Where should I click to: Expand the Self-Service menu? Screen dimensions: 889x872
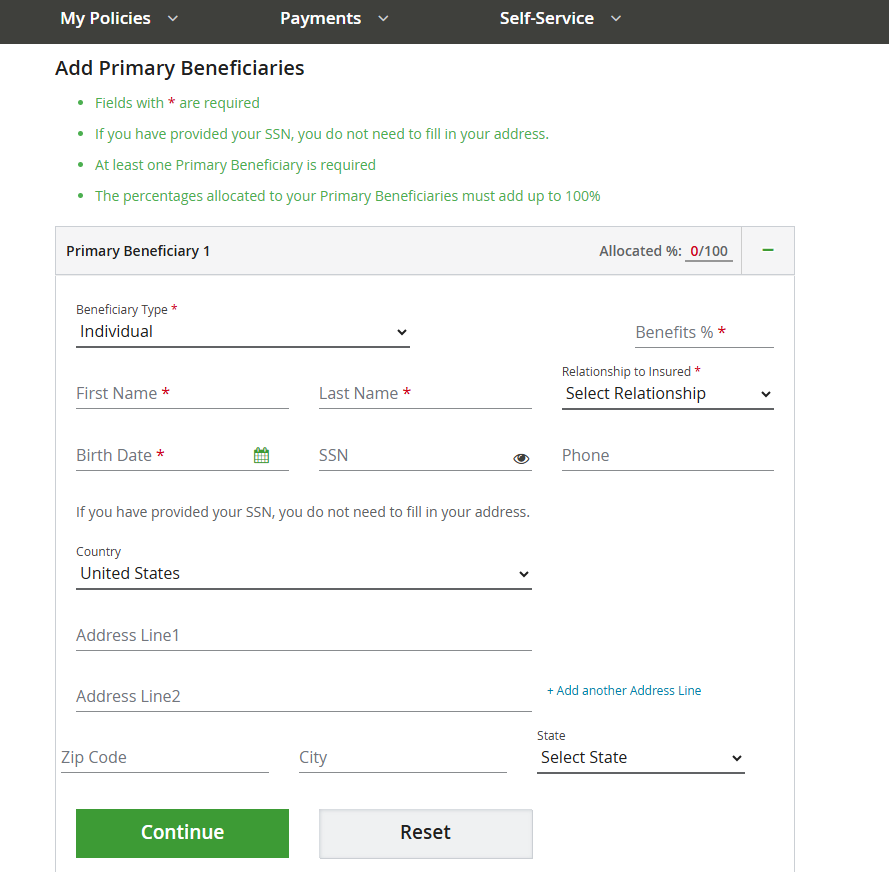pyautogui.click(x=560, y=19)
